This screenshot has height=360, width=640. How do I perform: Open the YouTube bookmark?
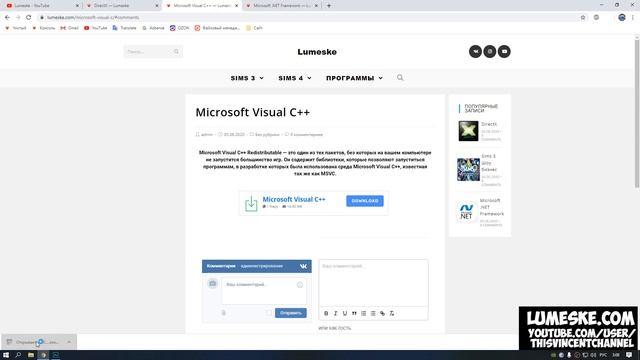pos(96,28)
